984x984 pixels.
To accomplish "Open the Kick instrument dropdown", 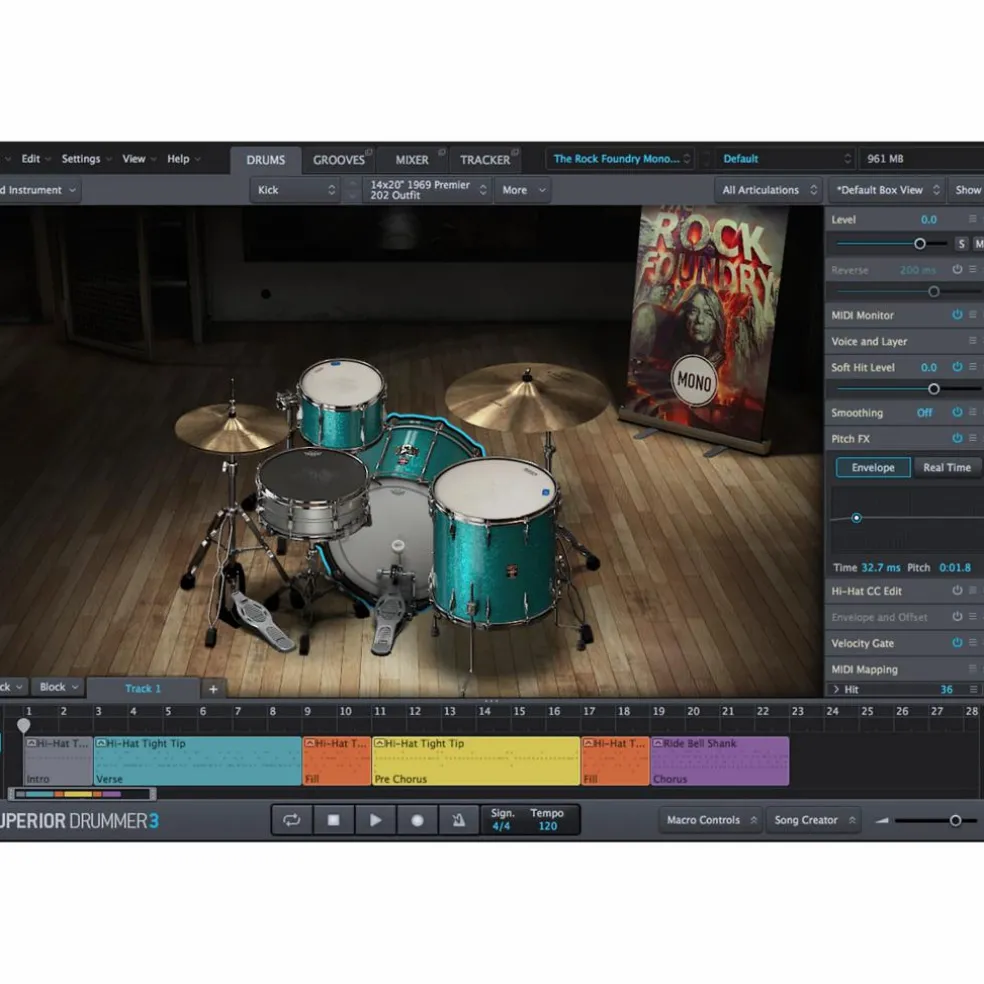I will click(296, 190).
